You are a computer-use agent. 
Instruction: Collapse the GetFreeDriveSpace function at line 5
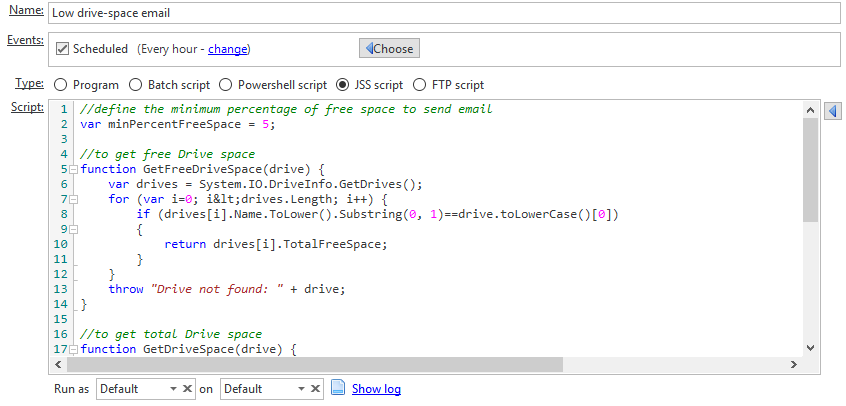[x=74, y=170]
